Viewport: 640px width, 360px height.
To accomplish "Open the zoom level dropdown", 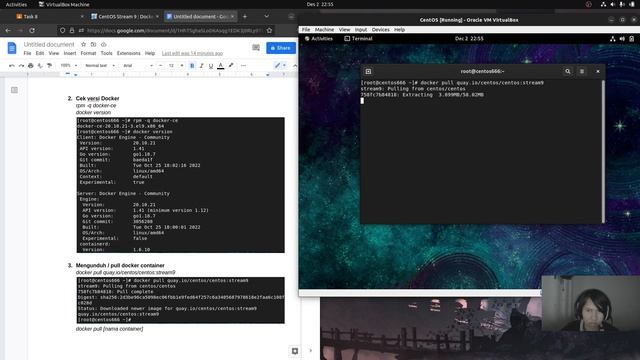I will coord(69,65).
